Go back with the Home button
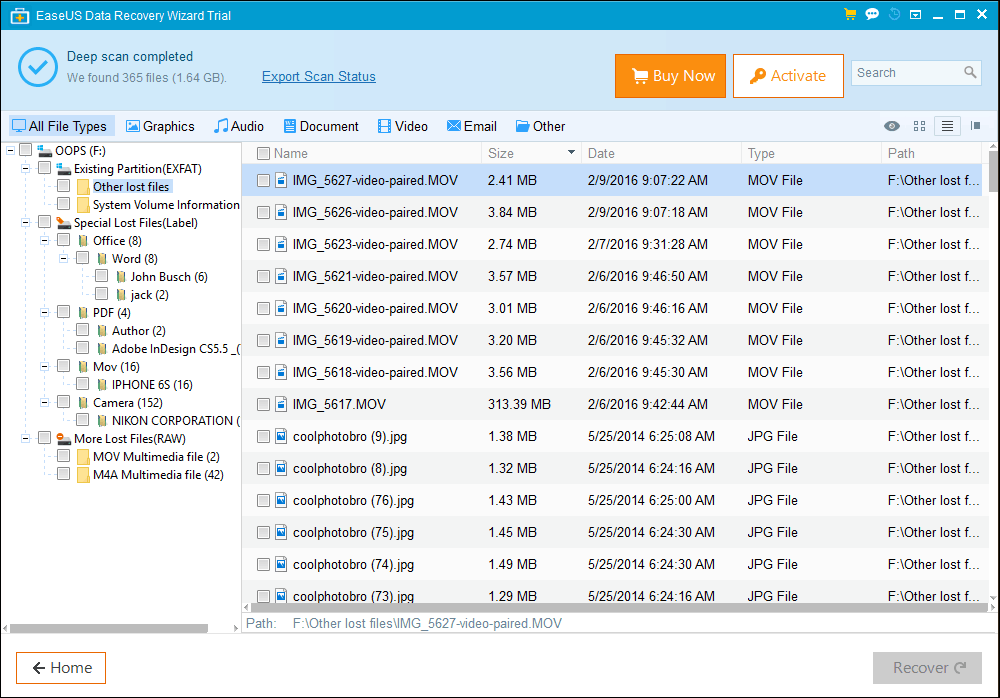 (x=61, y=667)
